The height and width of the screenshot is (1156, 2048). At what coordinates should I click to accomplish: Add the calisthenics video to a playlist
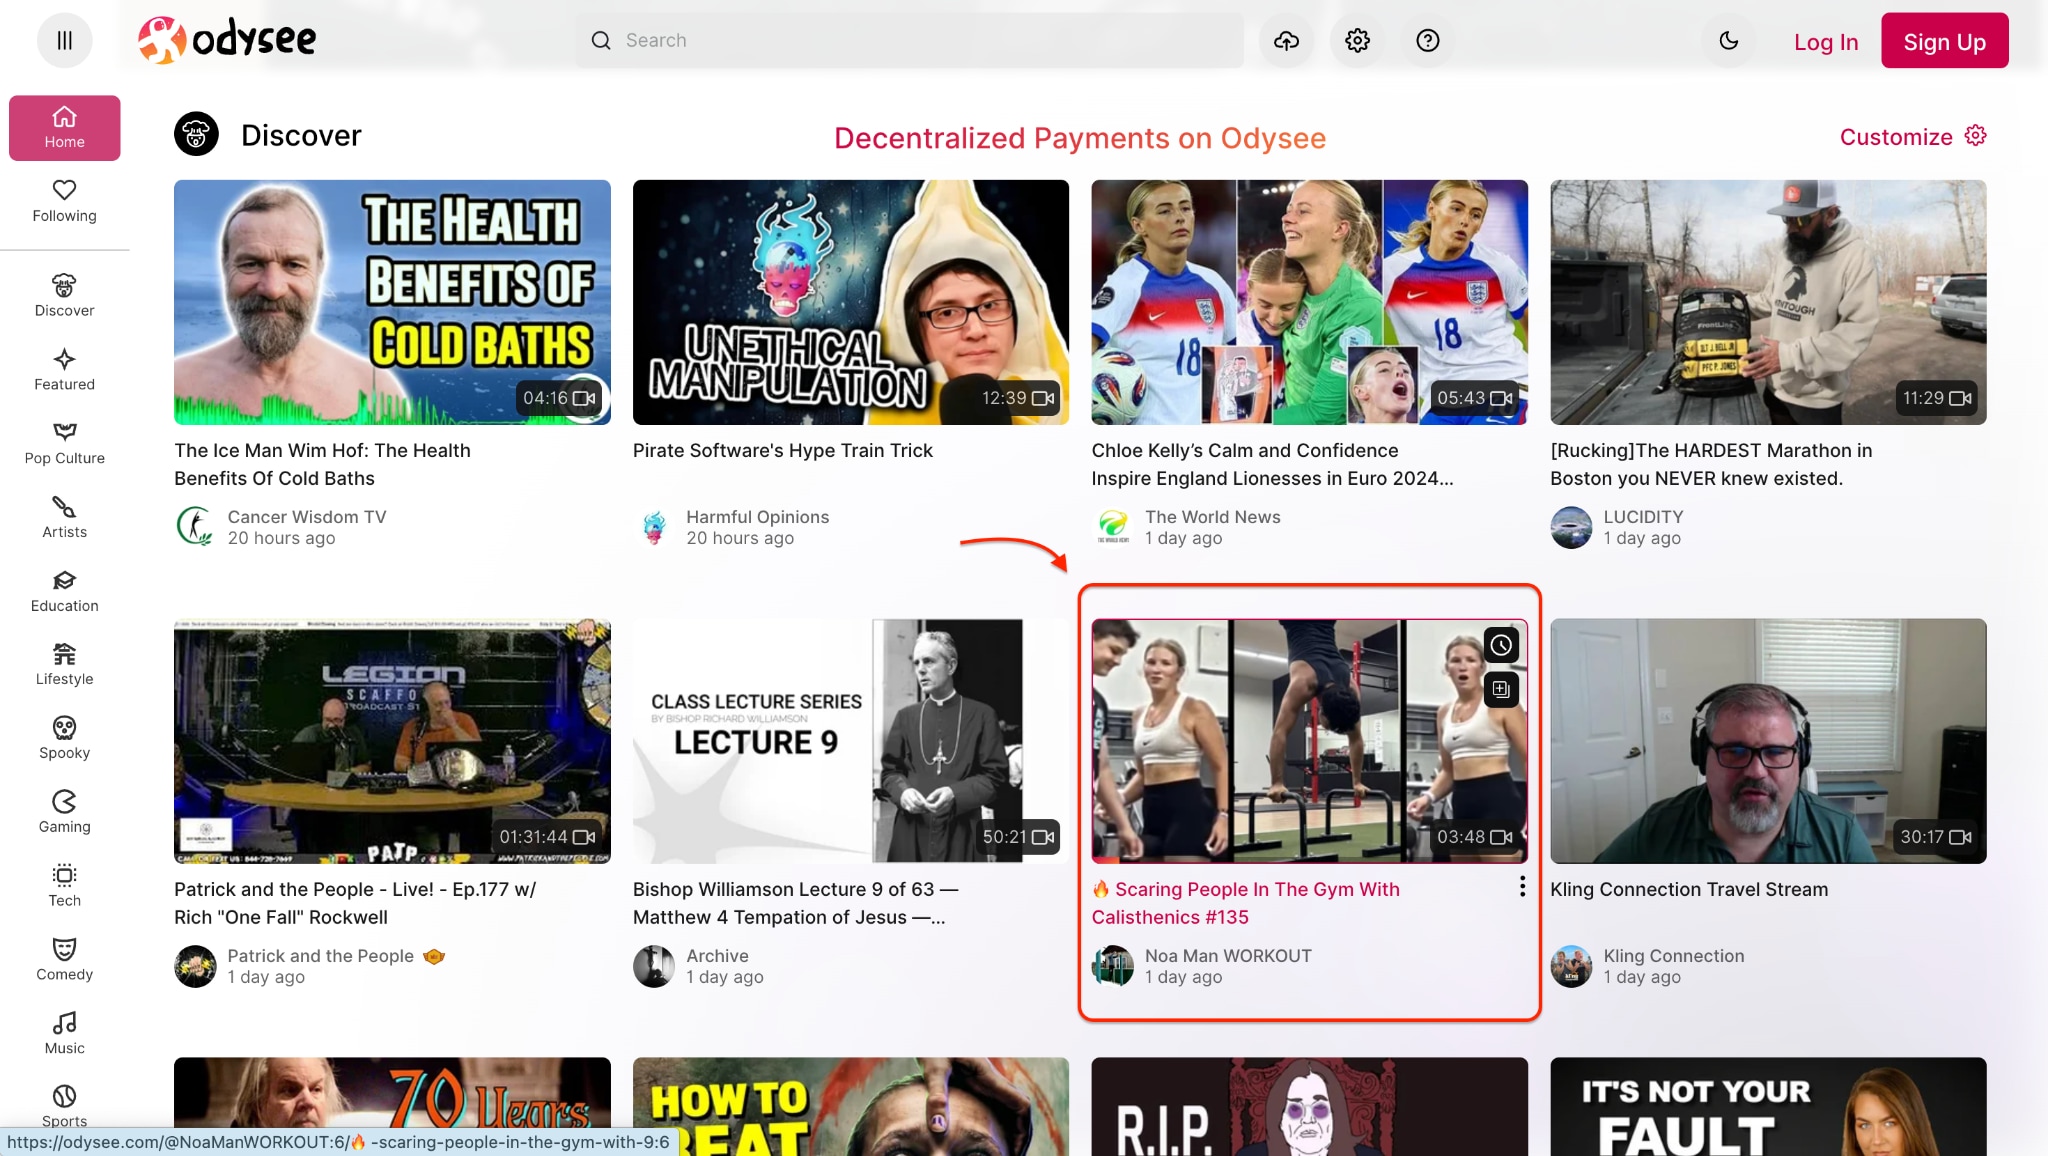pos(1500,690)
